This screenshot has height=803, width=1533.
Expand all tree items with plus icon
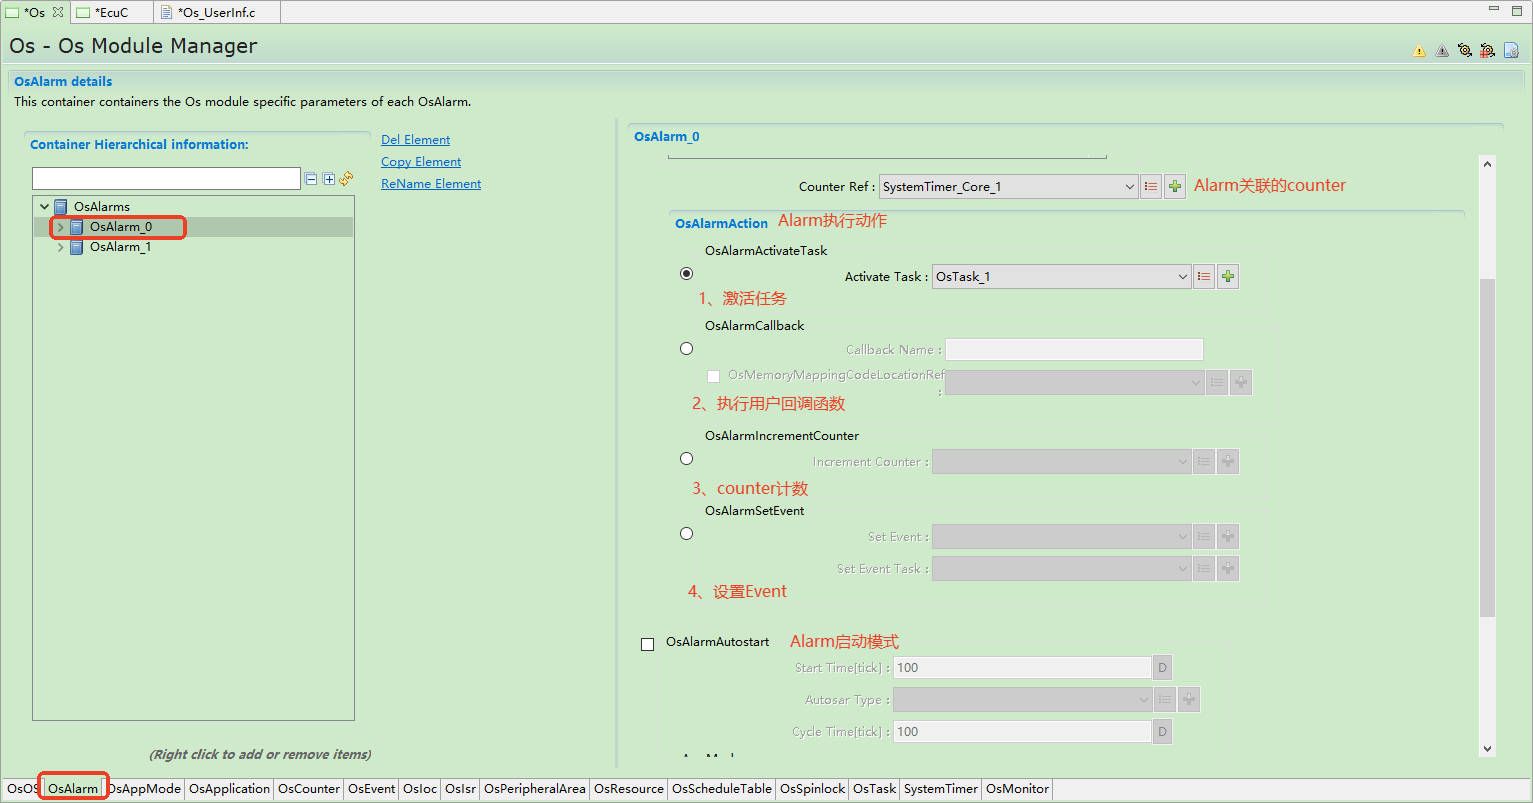329,179
